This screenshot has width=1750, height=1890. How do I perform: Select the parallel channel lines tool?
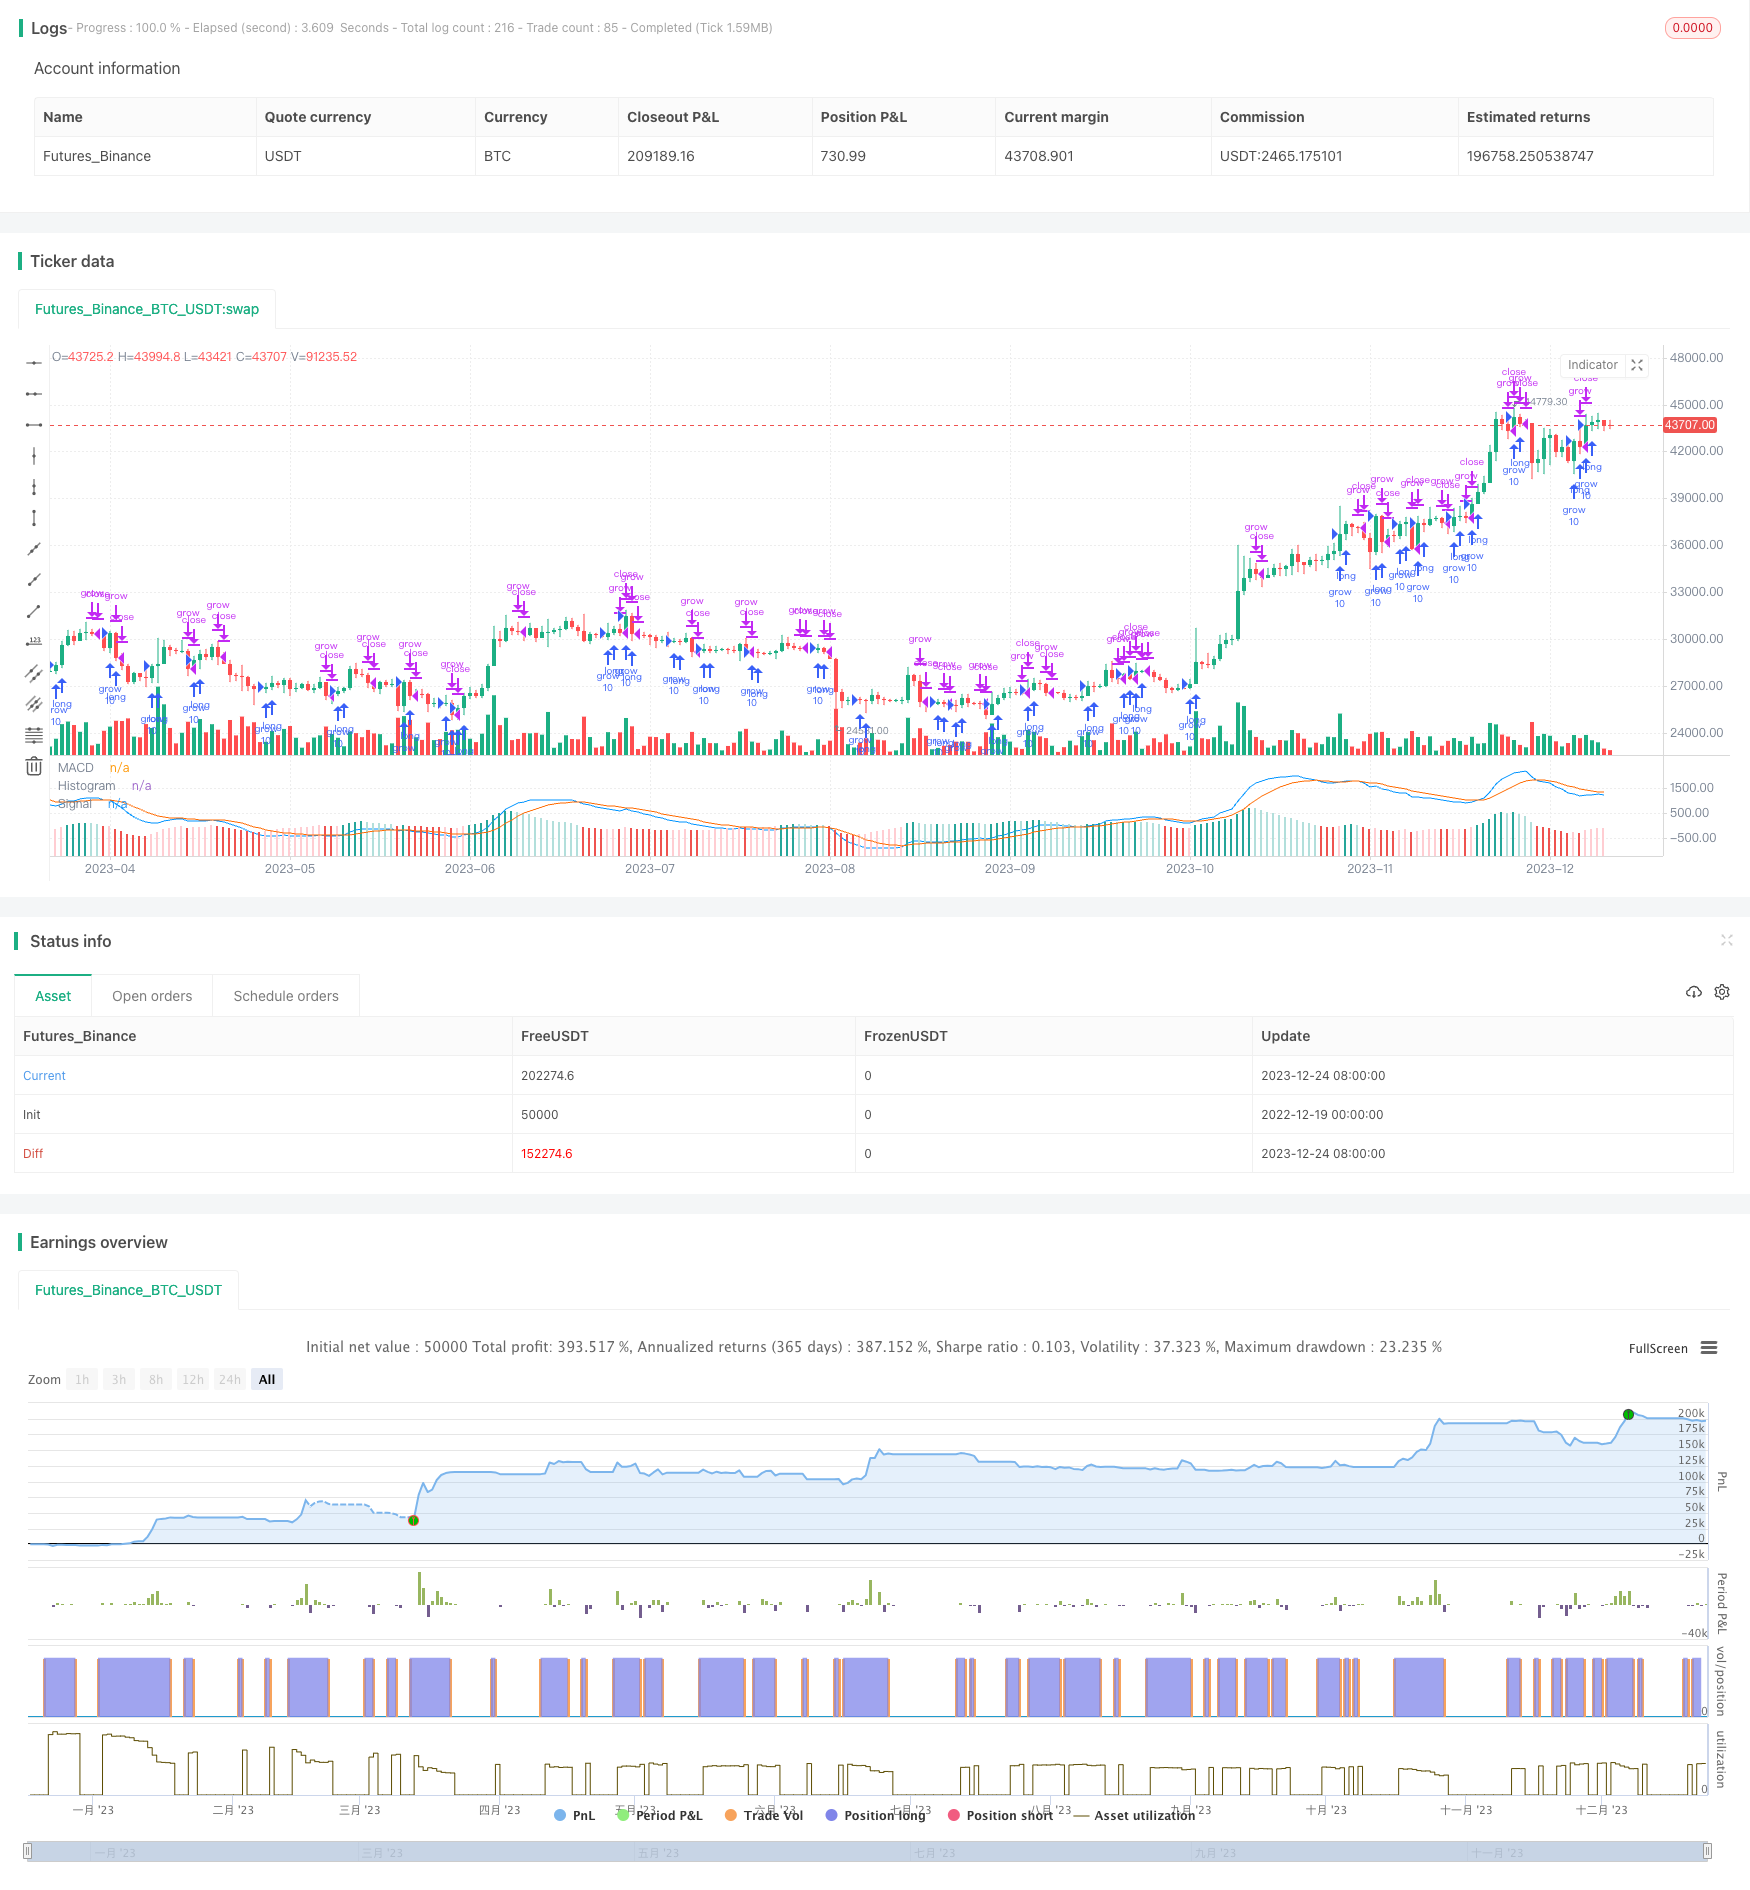34,673
